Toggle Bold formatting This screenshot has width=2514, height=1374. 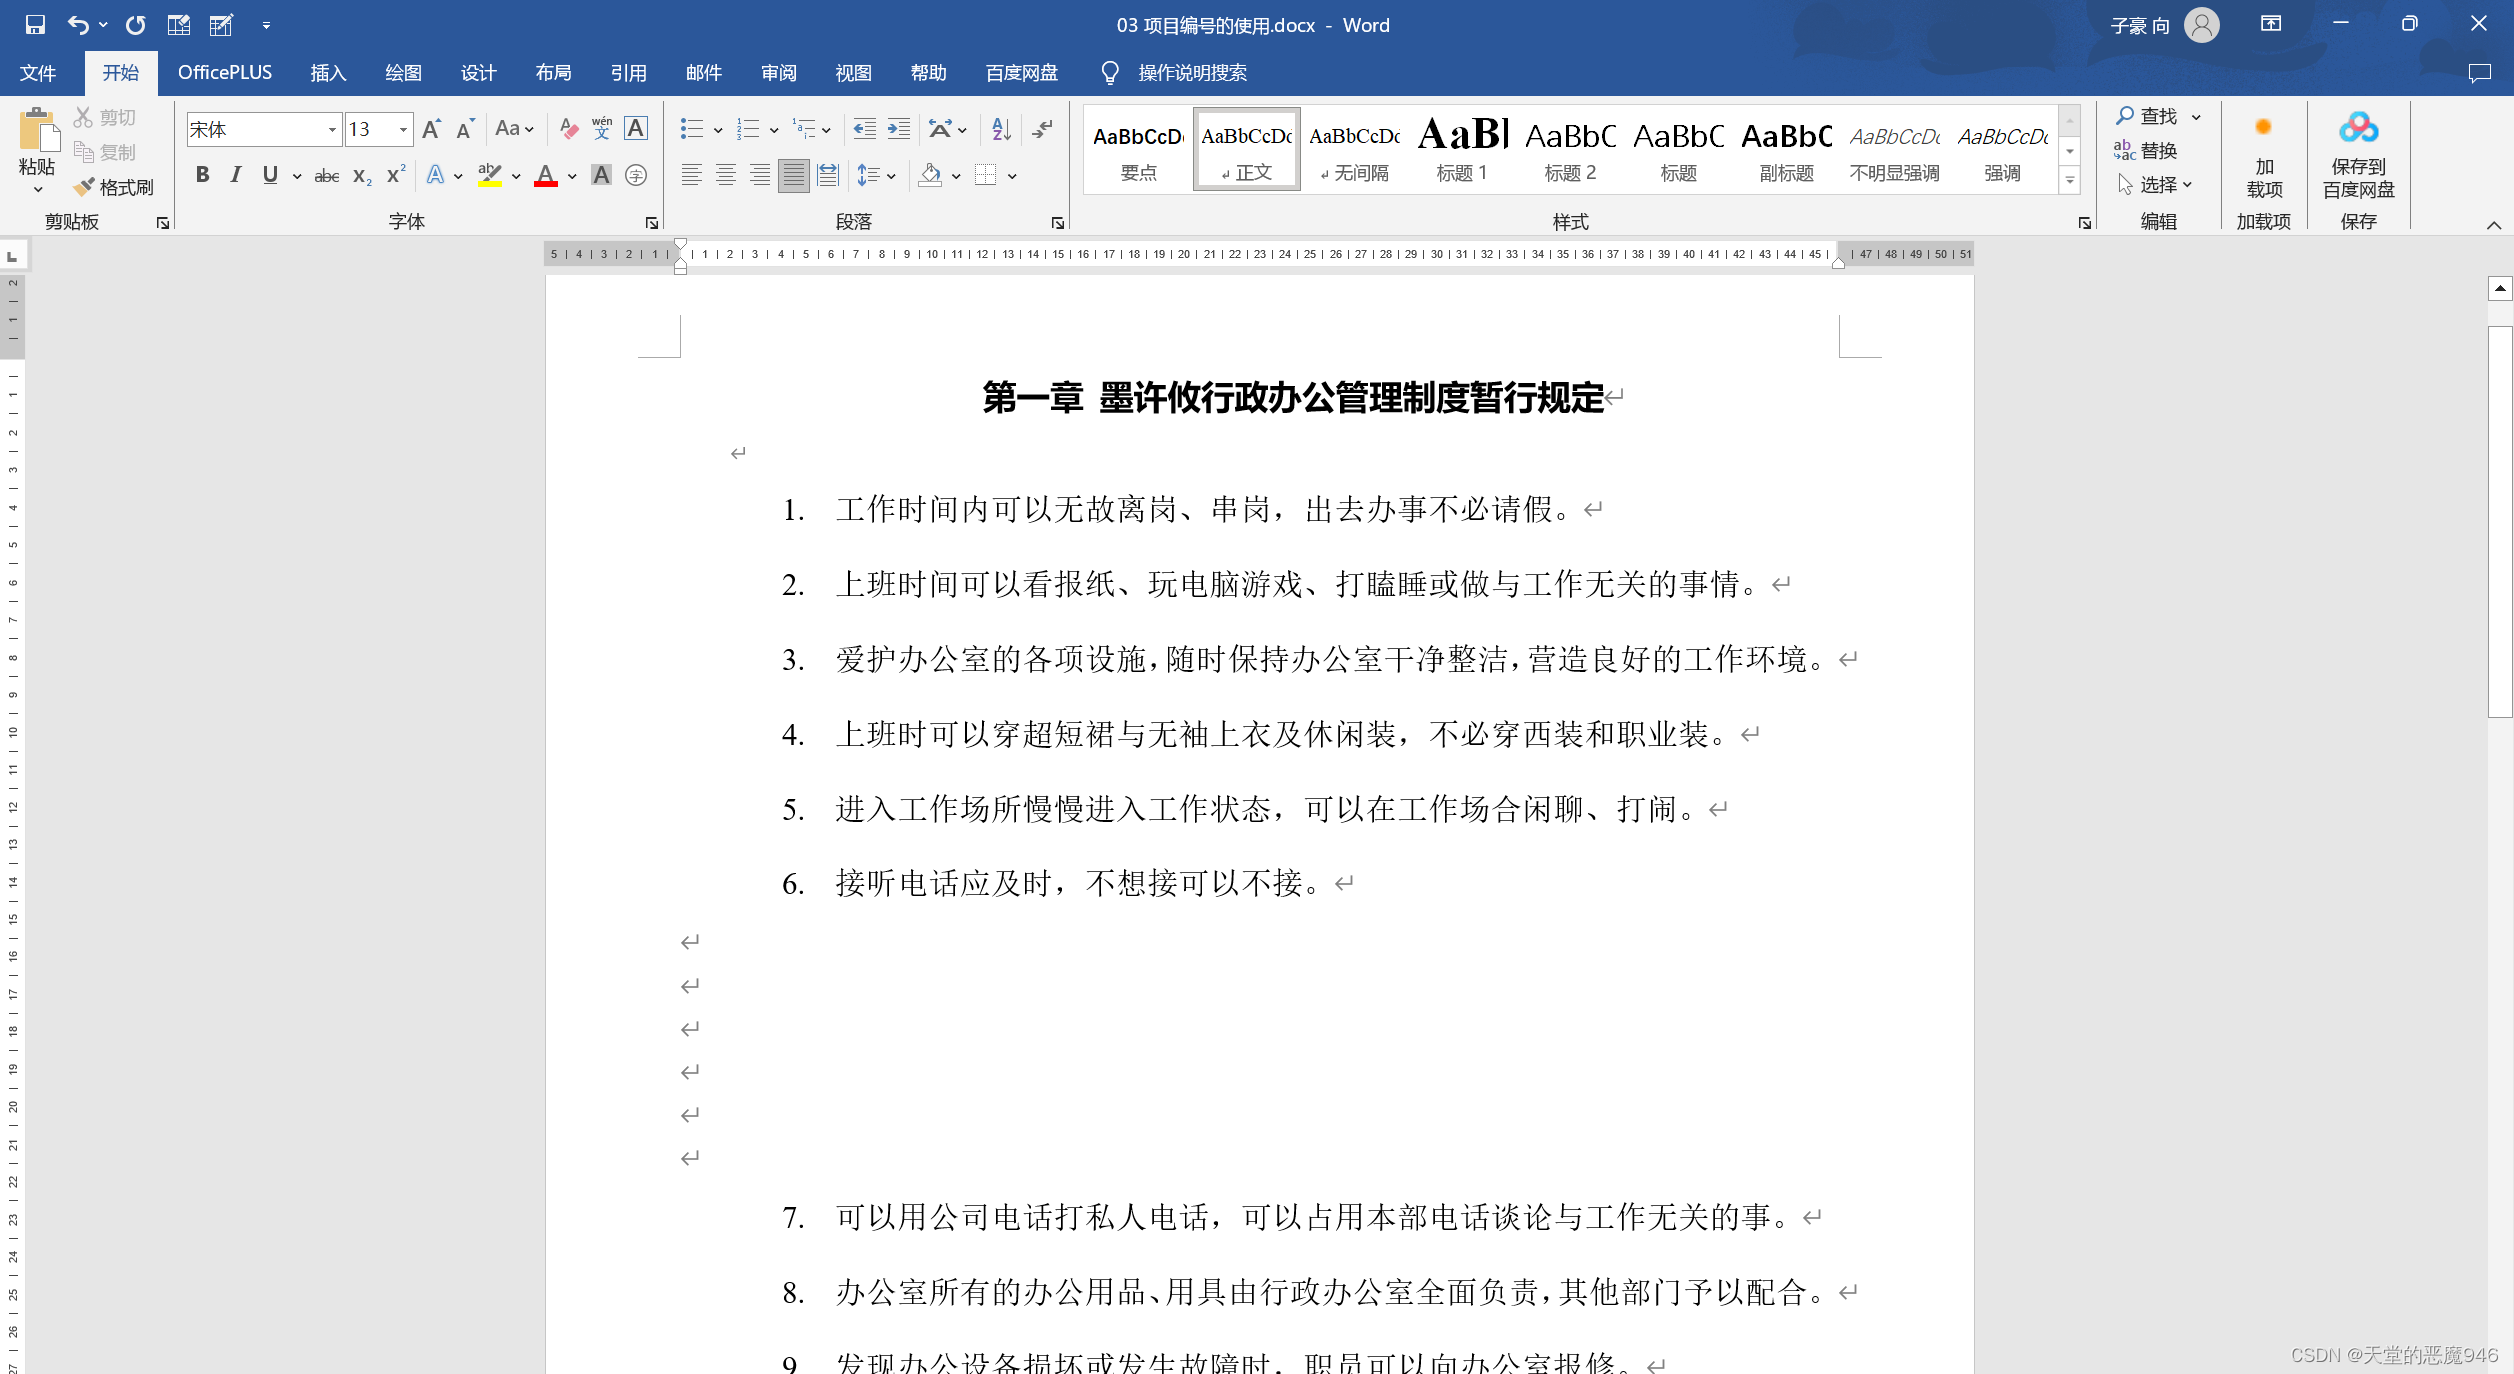click(x=202, y=176)
